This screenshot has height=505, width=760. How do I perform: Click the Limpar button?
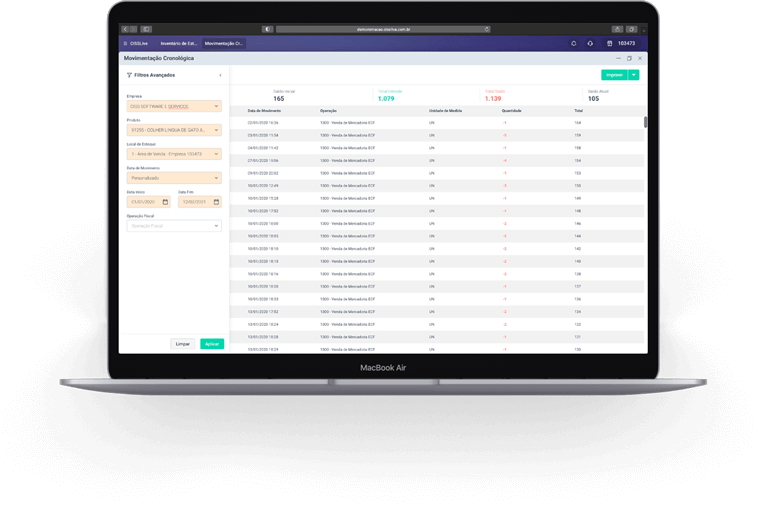click(183, 344)
